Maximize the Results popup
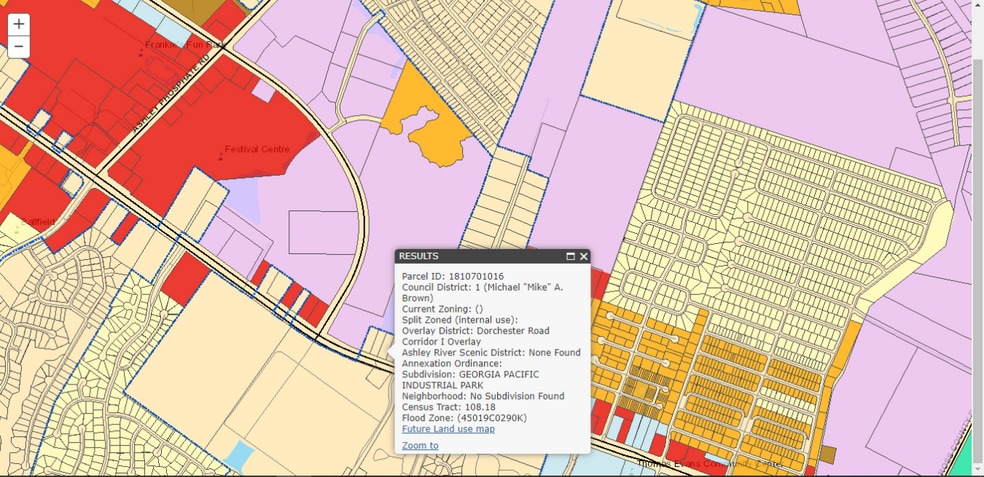984x477 pixels. pyautogui.click(x=571, y=256)
